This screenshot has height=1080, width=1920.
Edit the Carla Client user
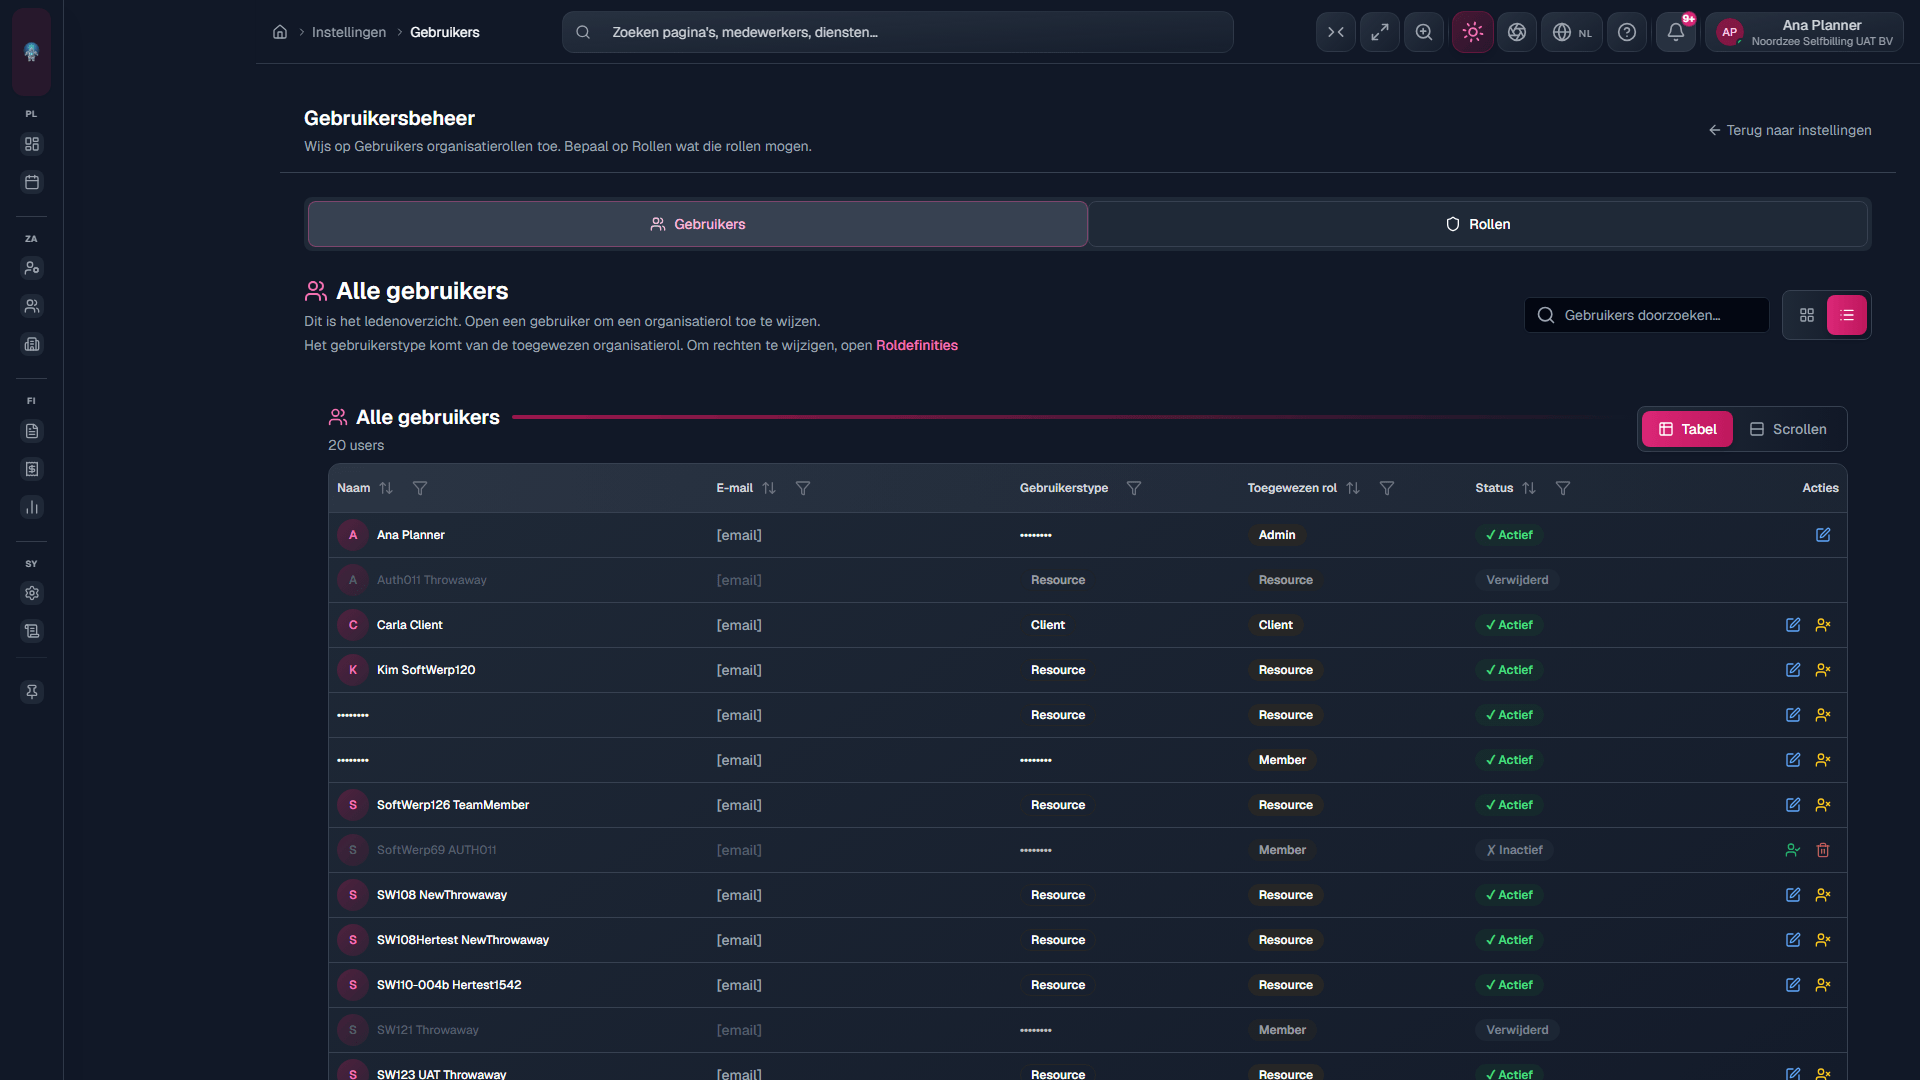tap(1793, 625)
